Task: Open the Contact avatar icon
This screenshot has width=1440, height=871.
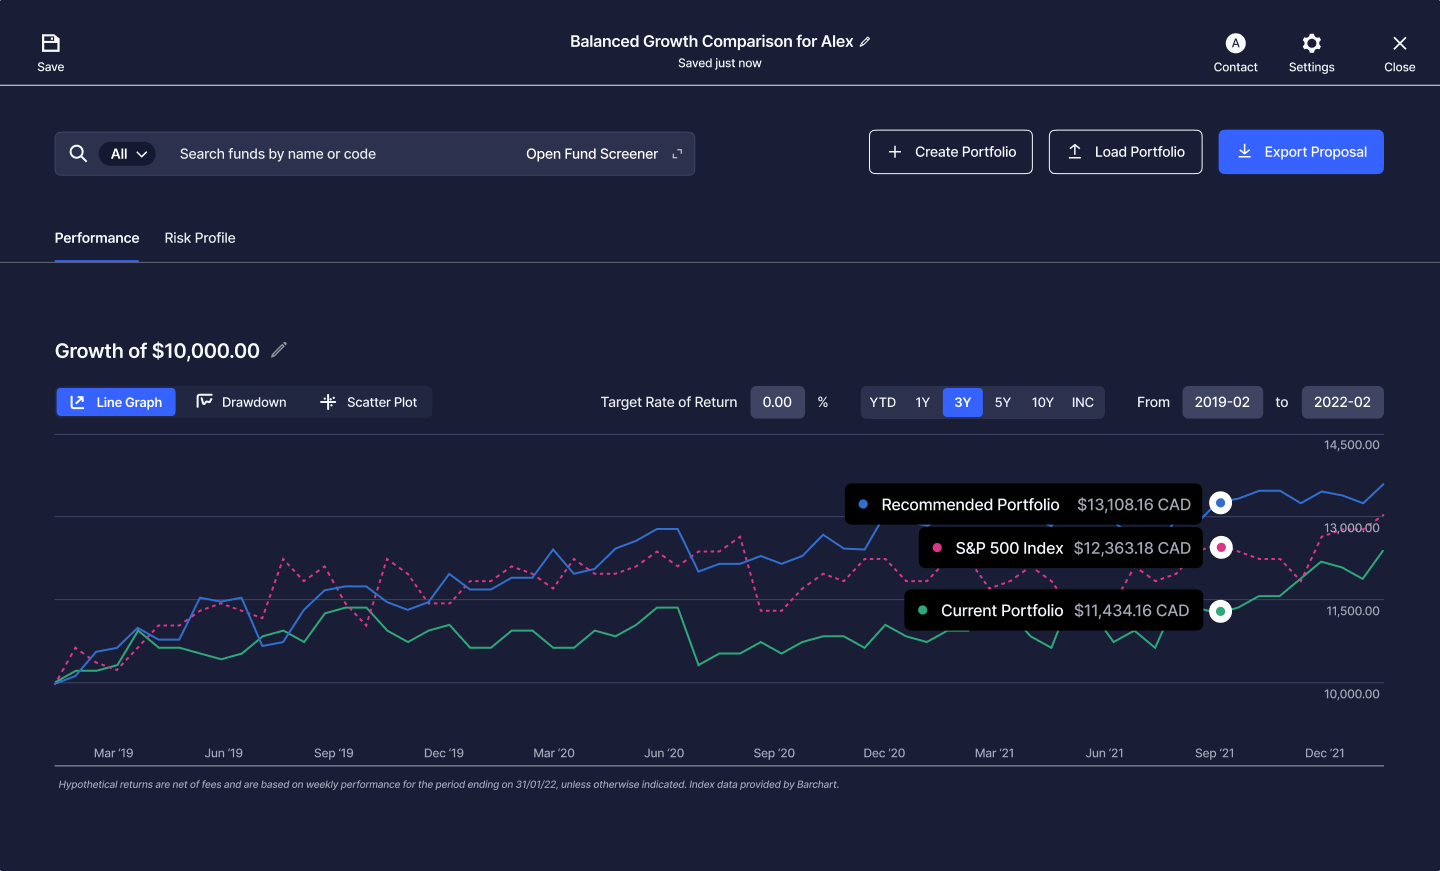Action: 1235,43
